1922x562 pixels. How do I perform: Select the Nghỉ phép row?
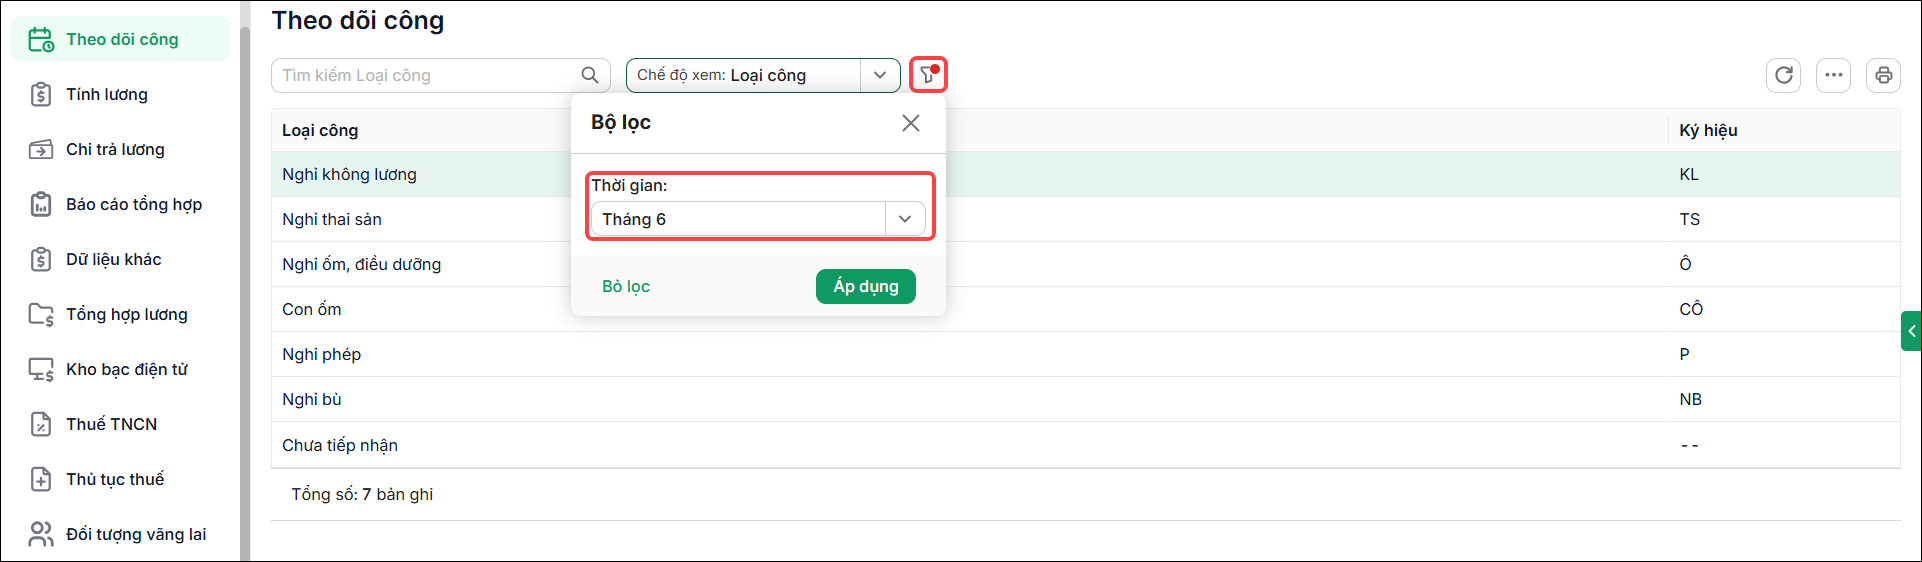(1085, 354)
